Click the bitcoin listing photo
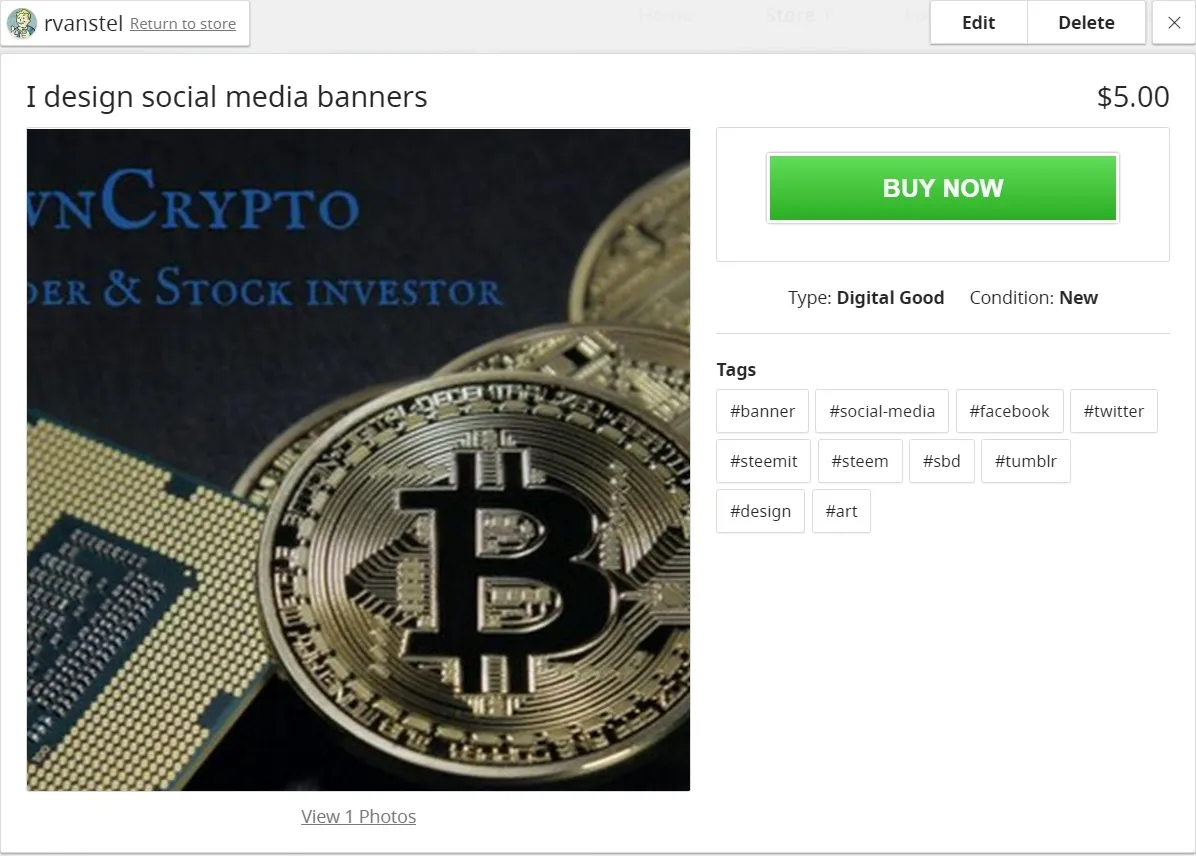This screenshot has height=856, width=1196. (x=358, y=460)
